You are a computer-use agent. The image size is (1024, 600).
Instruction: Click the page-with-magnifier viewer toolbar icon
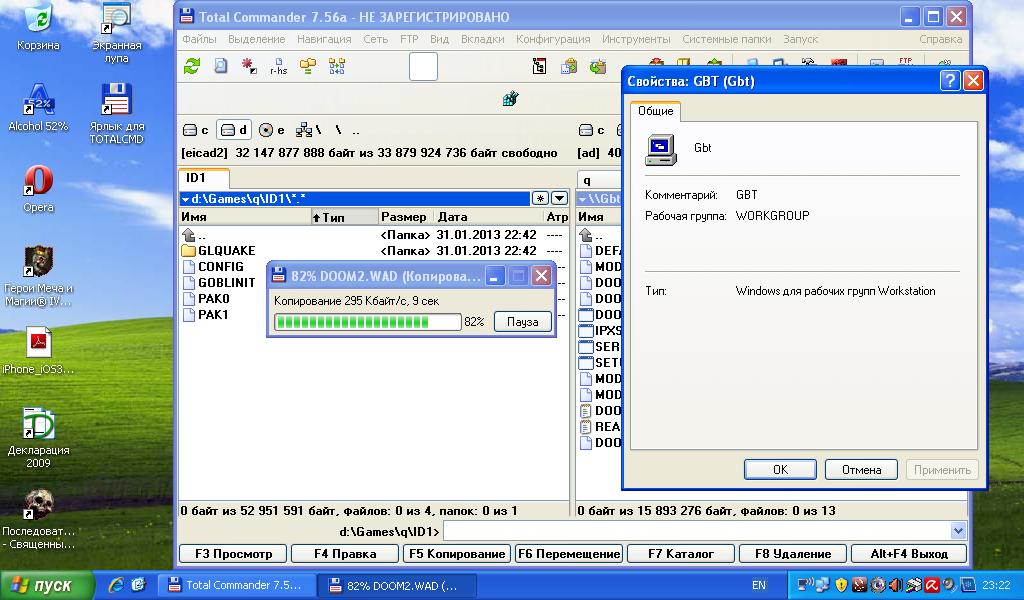click(x=221, y=66)
